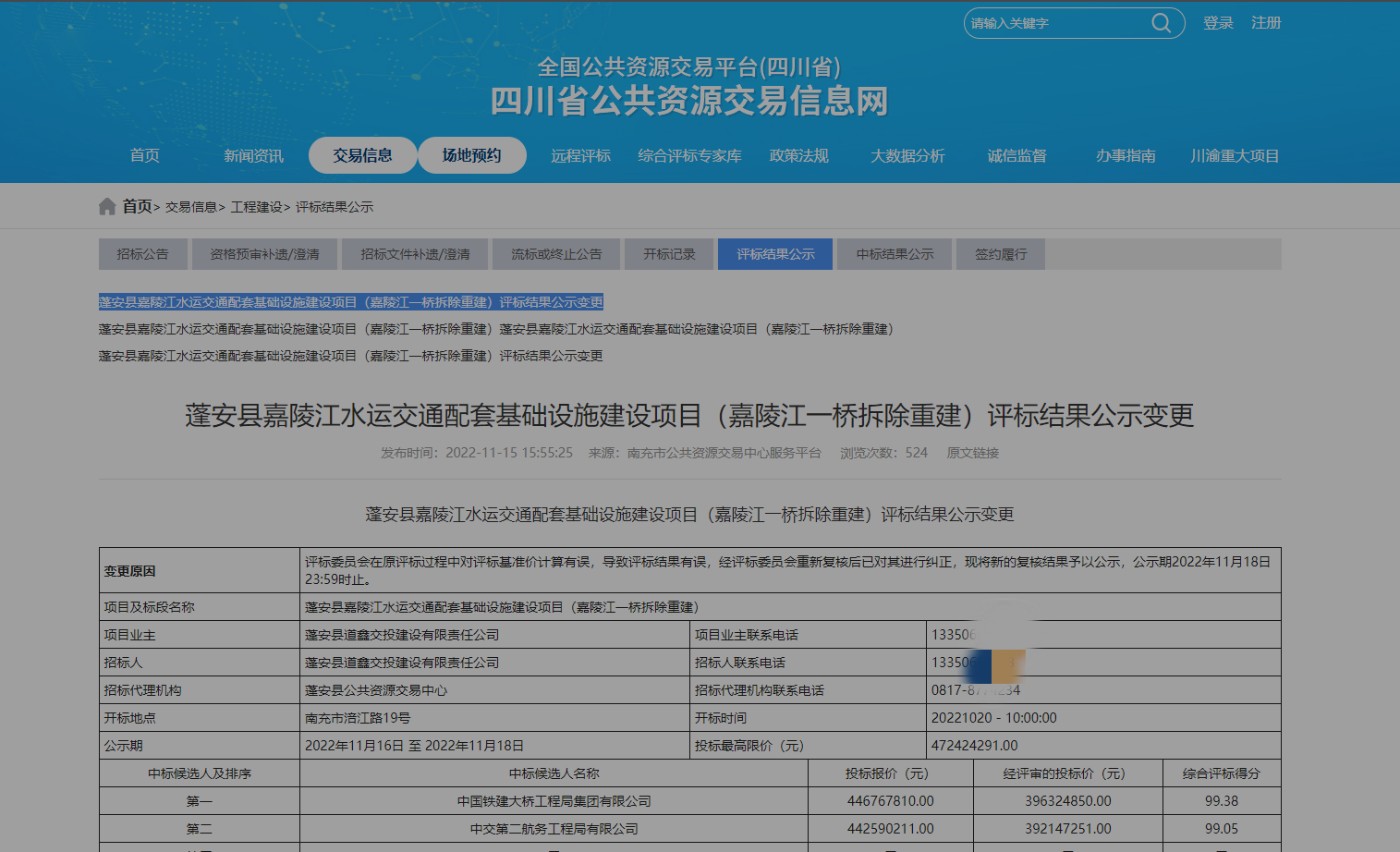
Task: Click evaluated price 396324850.00
Action: click(x=1067, y=801)
